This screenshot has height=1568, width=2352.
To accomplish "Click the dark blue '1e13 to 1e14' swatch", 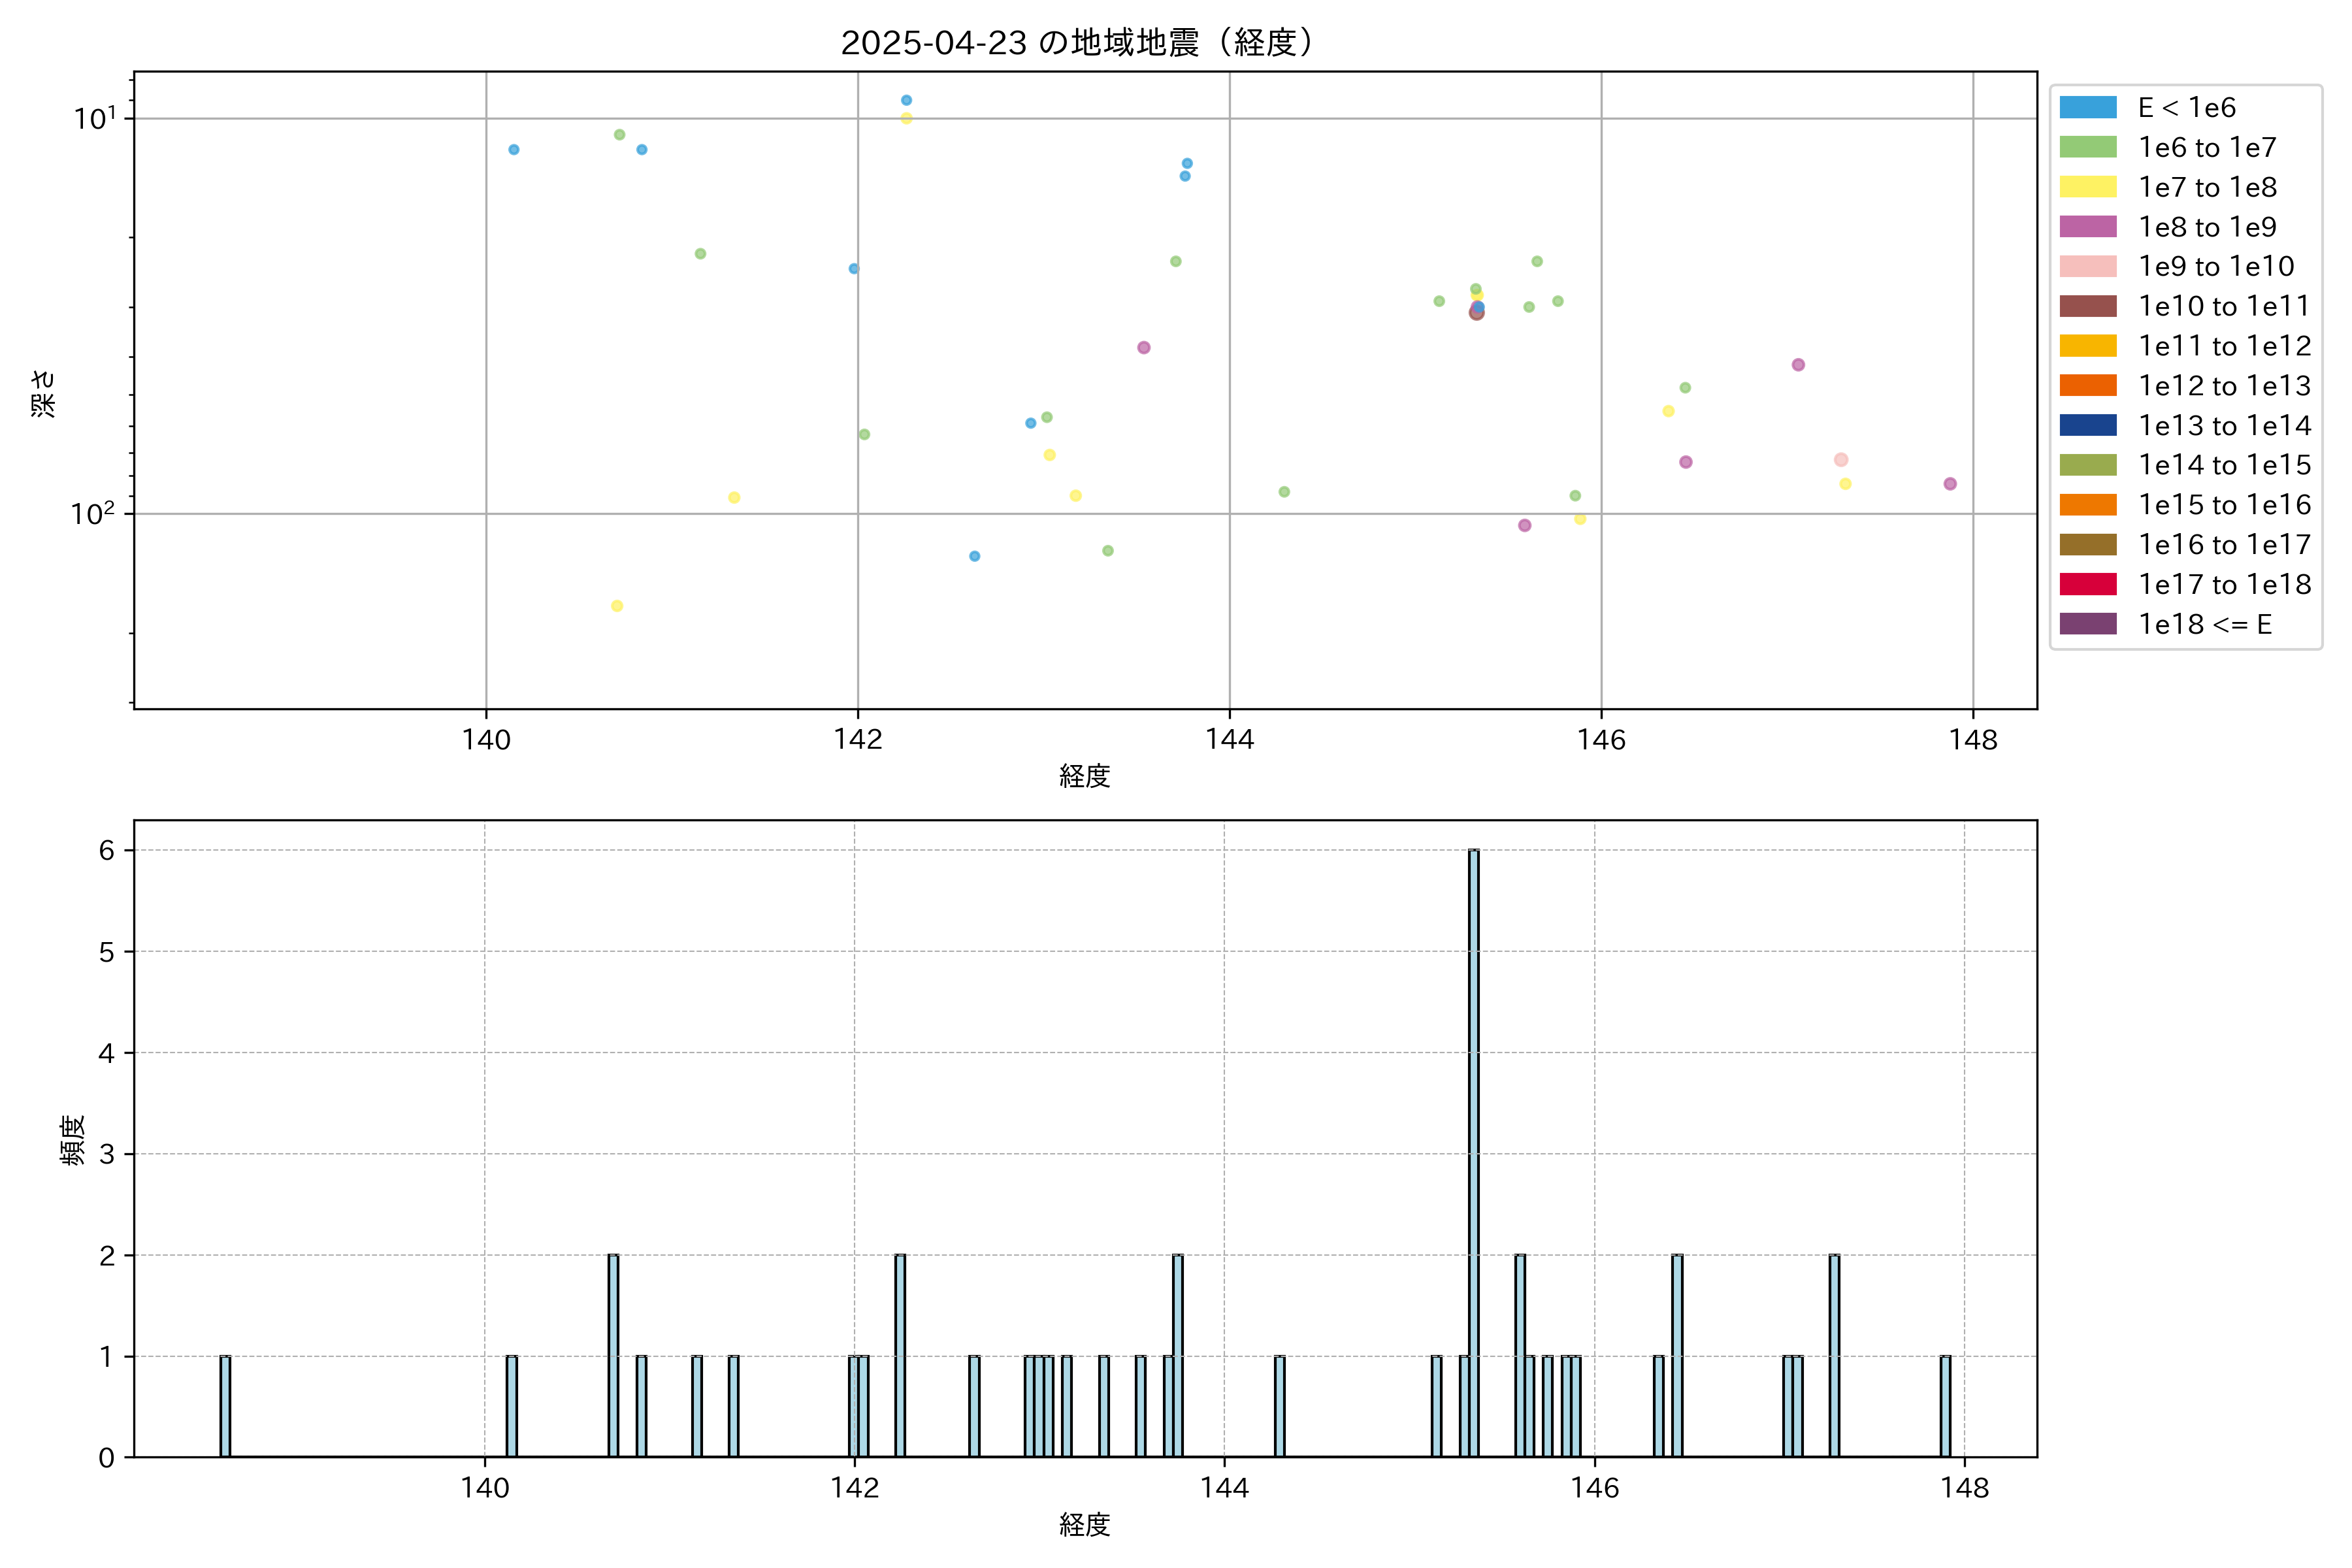I will click(2087, 425).
